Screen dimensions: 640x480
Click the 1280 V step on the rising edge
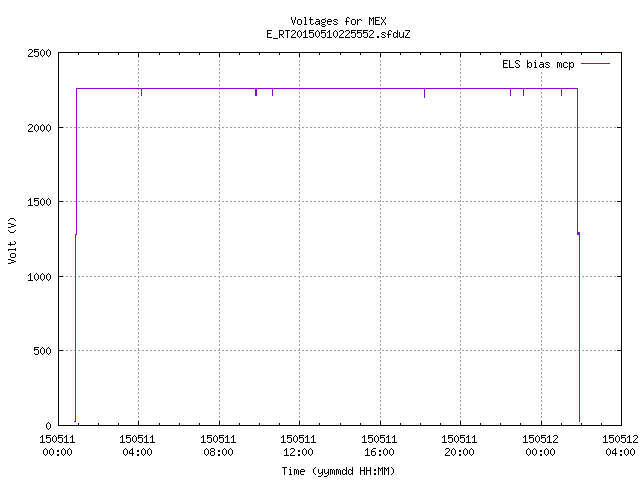tap(76, 234)
